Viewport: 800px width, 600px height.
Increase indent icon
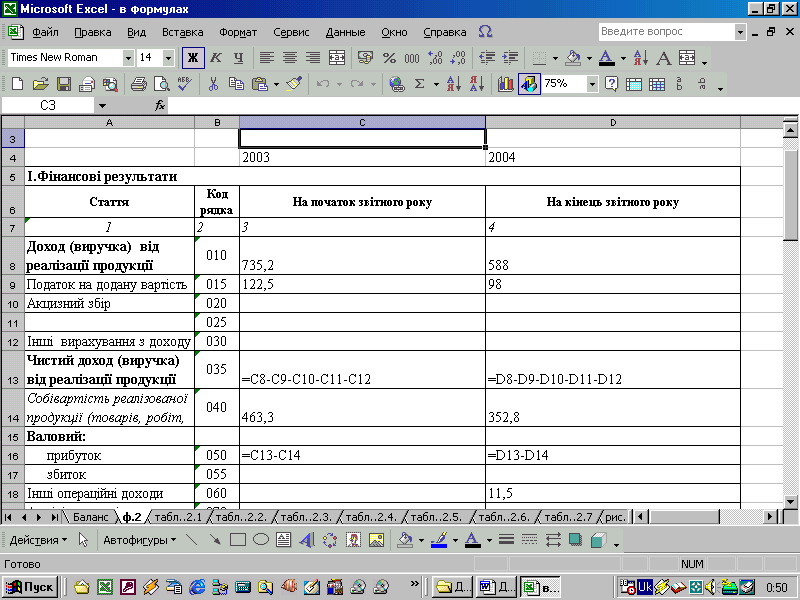click(510, 58)
